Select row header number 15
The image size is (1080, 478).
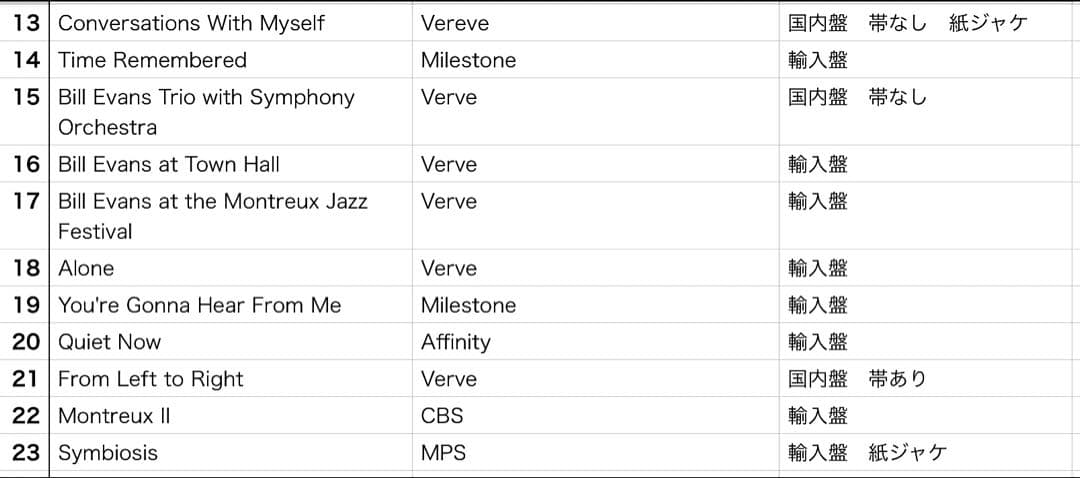coord(26,97)
